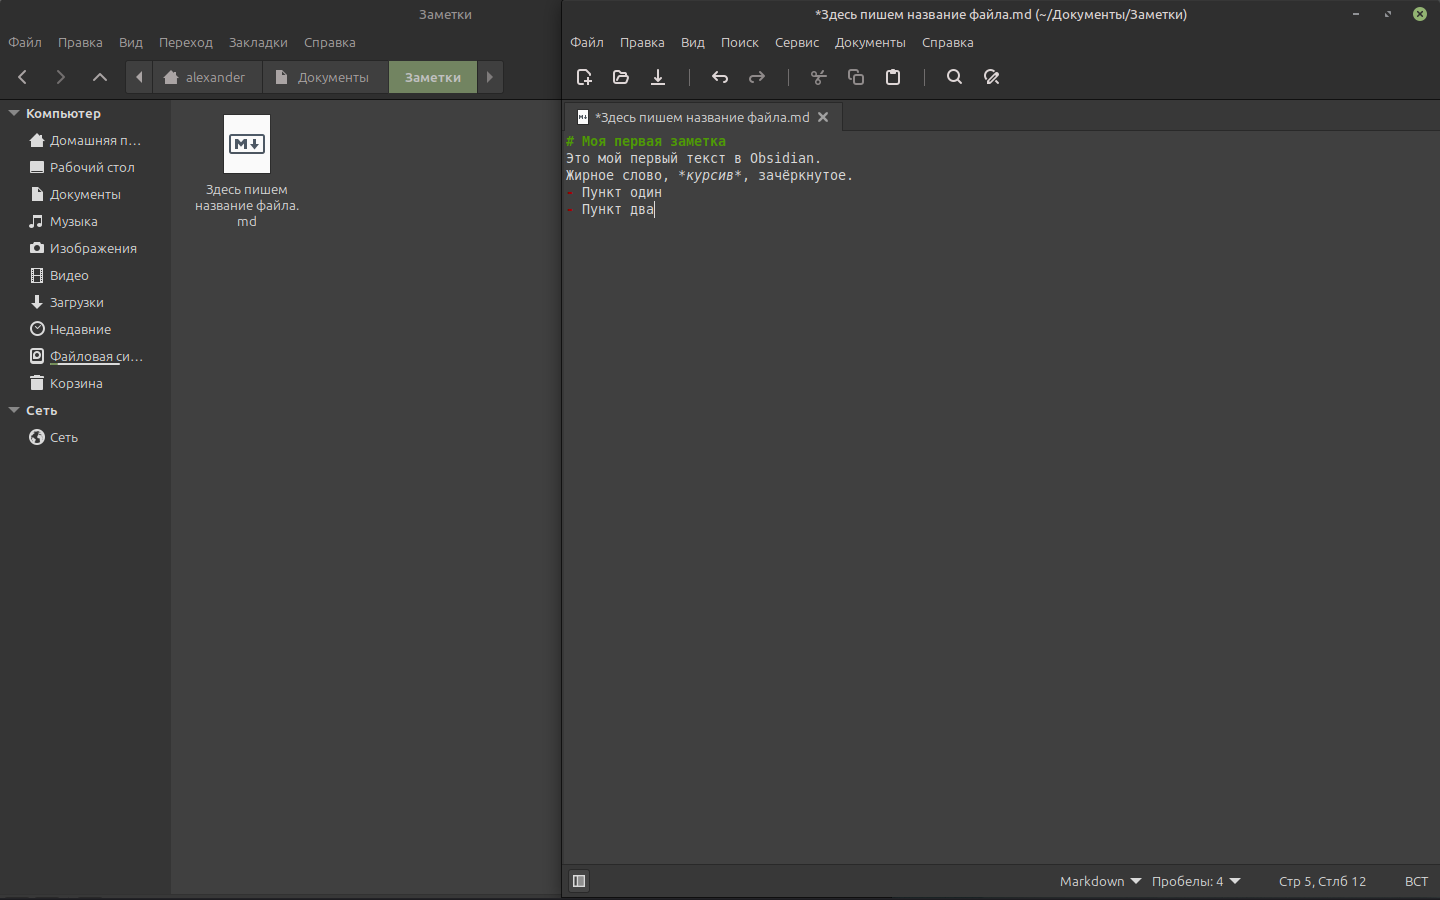1440x900 pixels.
Task: Click the scissors cut icon
Action: (x=819, y=77)
